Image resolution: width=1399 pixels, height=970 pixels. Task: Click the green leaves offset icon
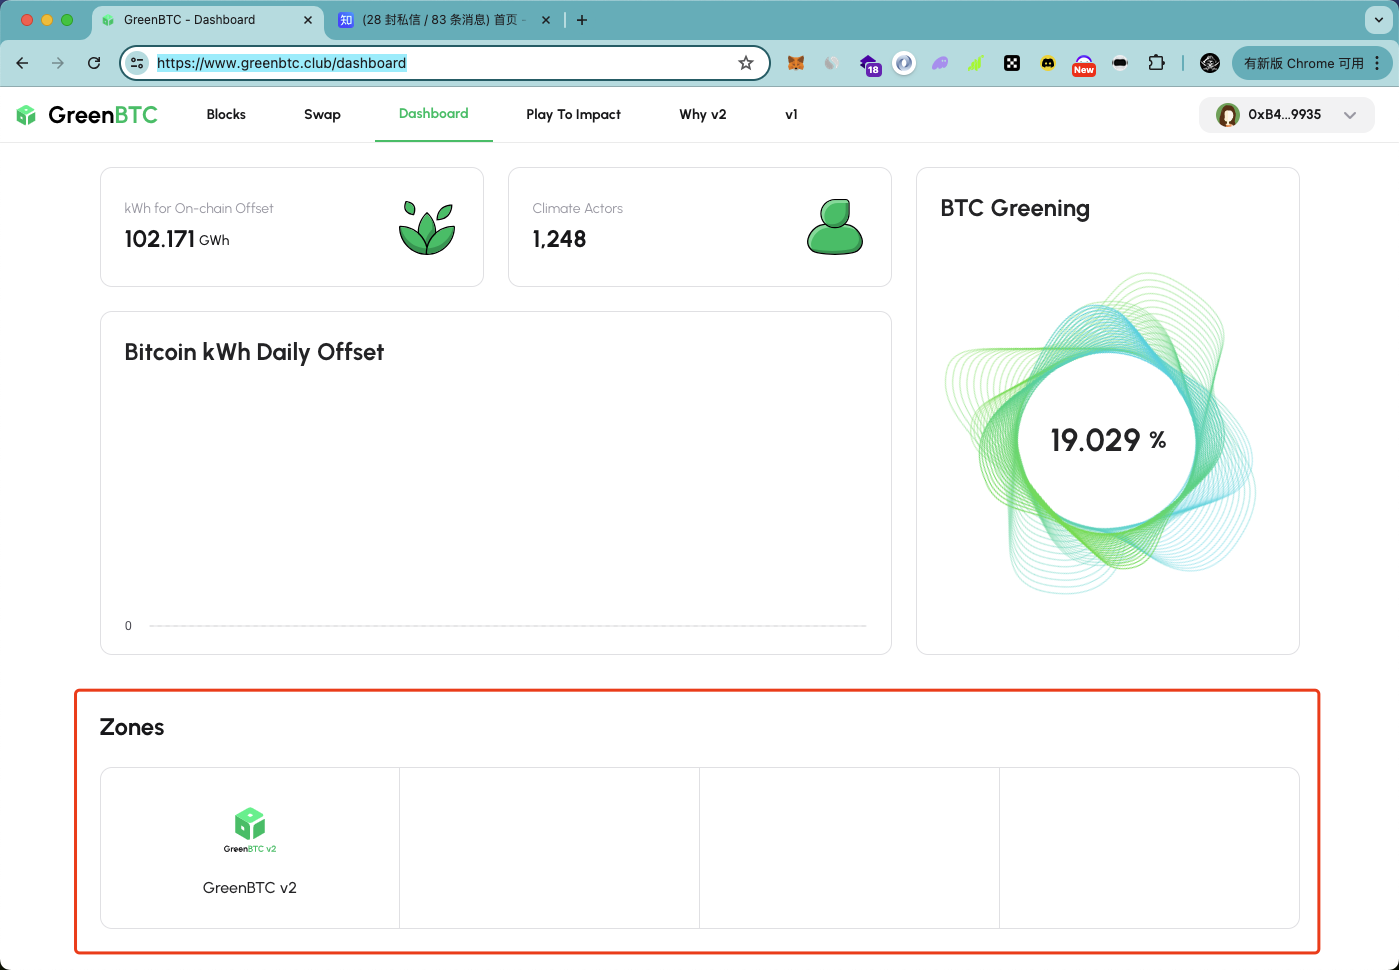click(x=427, y=228)
